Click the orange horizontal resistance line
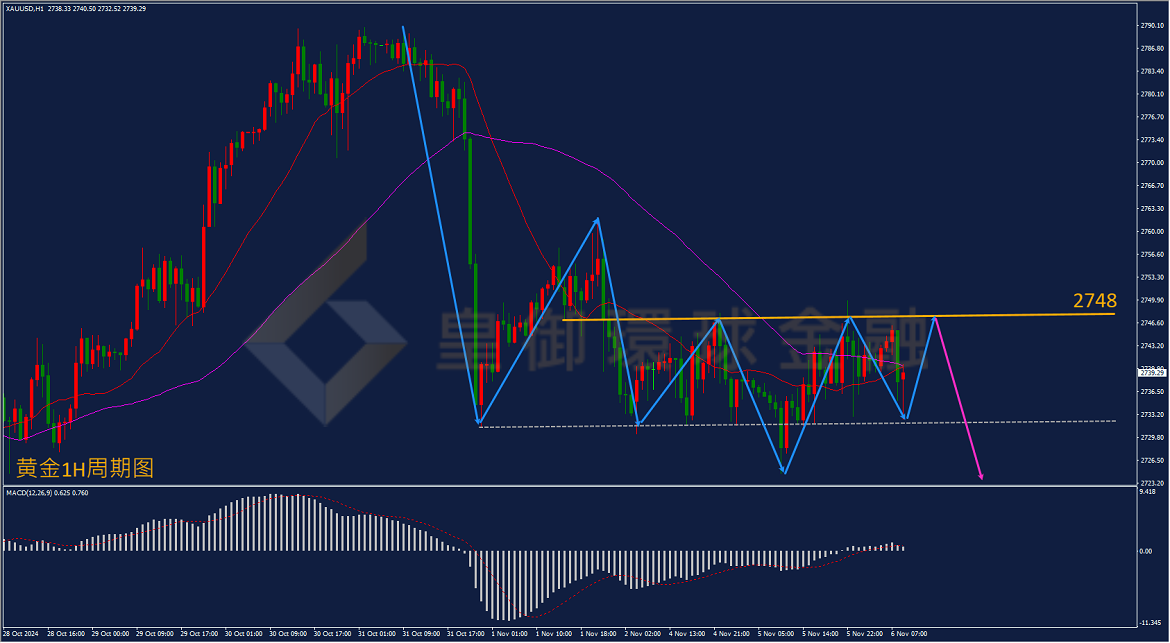1170x643 pixels. (838, 317)
